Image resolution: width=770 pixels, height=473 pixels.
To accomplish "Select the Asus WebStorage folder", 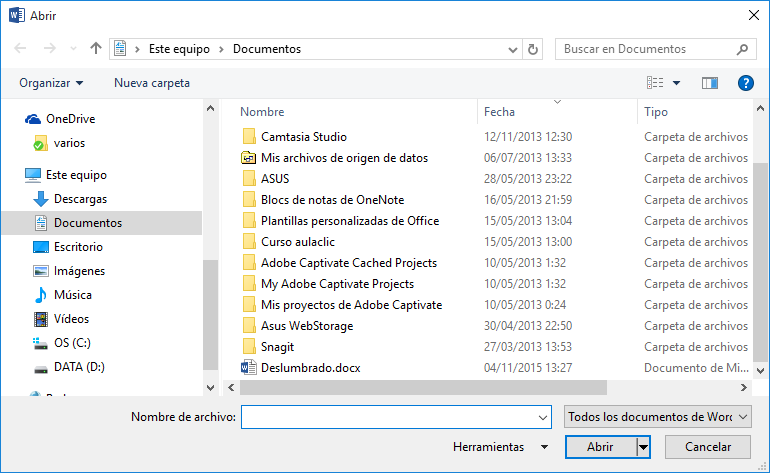I will point(307,326).
